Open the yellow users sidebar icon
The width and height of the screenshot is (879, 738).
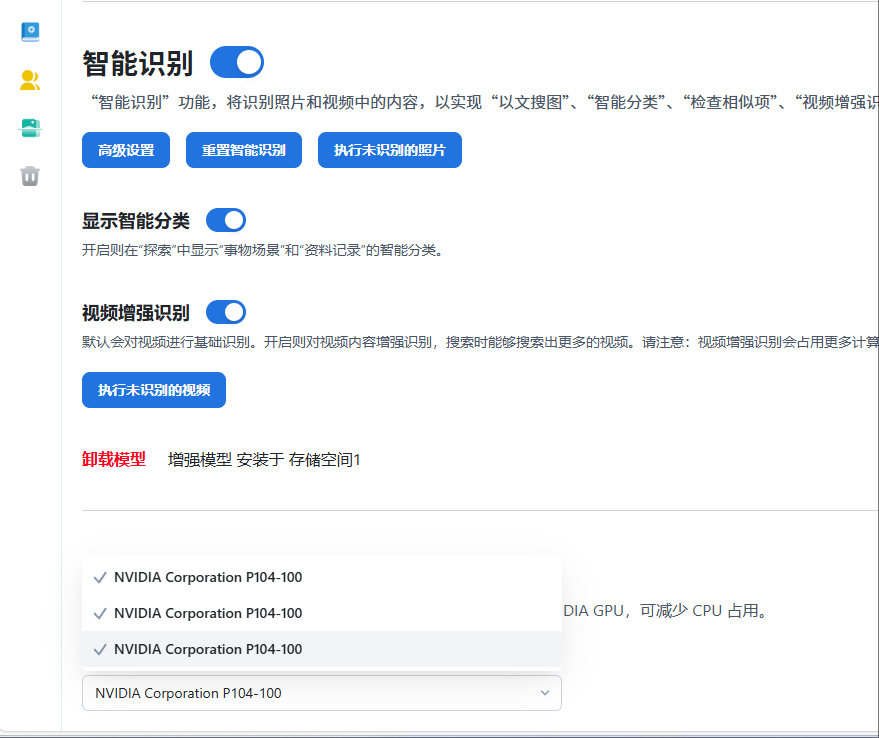30,80
